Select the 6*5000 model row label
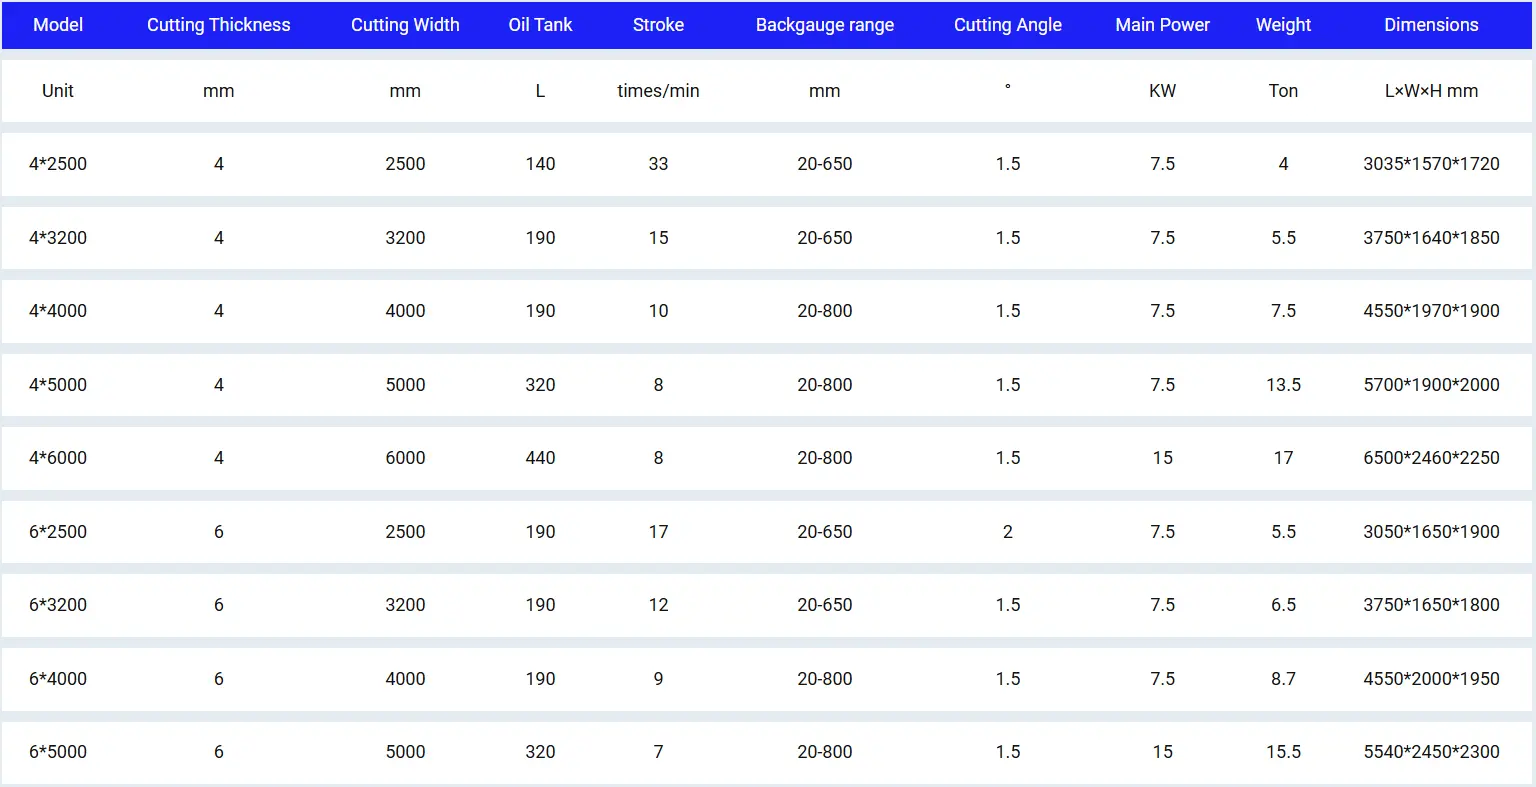 pos(58,752)
